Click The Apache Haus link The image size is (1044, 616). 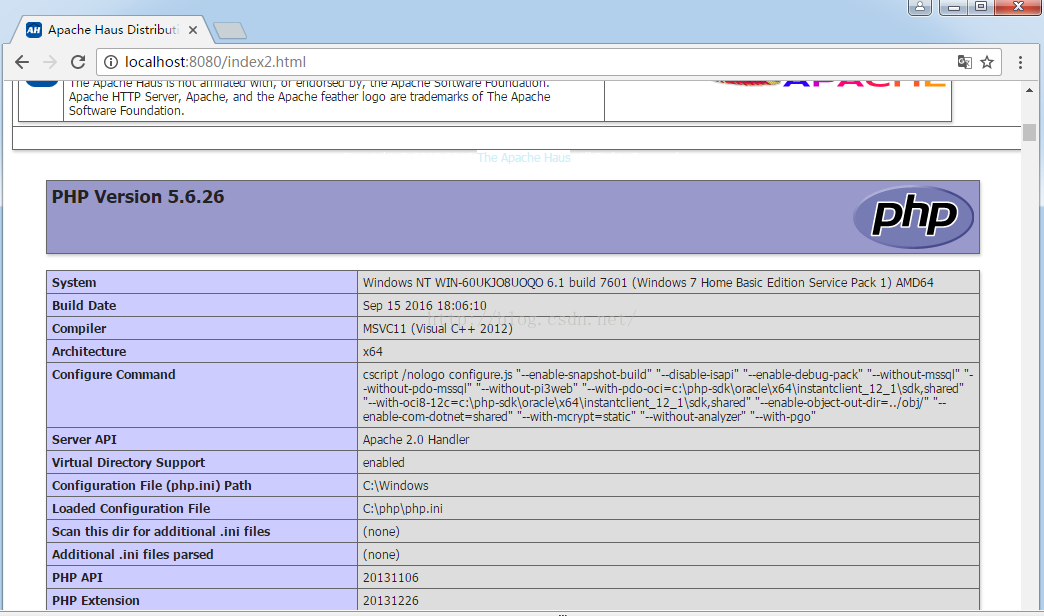click(524, 158)
